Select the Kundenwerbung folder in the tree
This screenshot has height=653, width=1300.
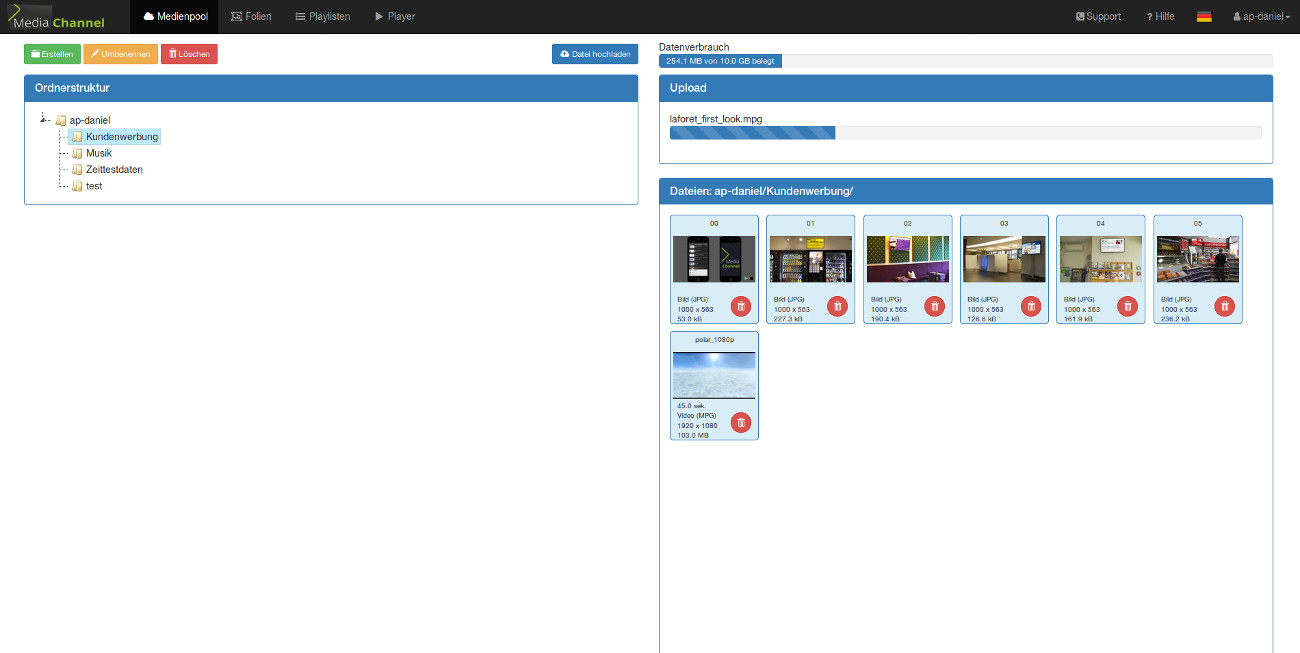click(121, 137)
